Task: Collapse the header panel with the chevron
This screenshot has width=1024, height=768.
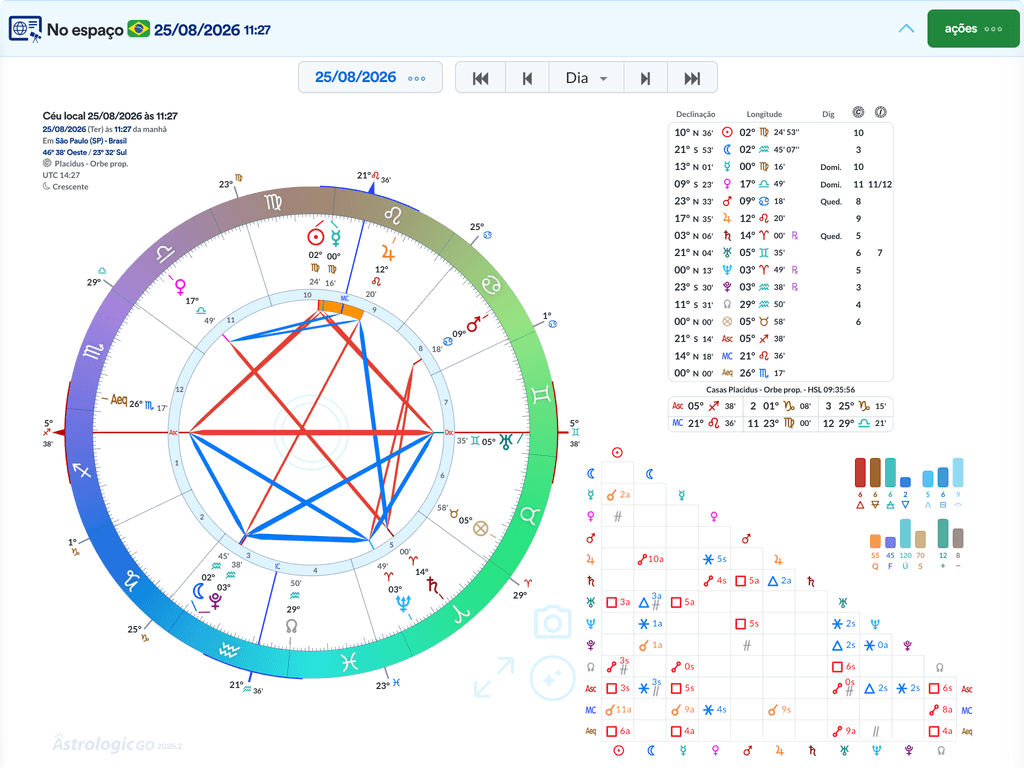Action: coord(906,29)
